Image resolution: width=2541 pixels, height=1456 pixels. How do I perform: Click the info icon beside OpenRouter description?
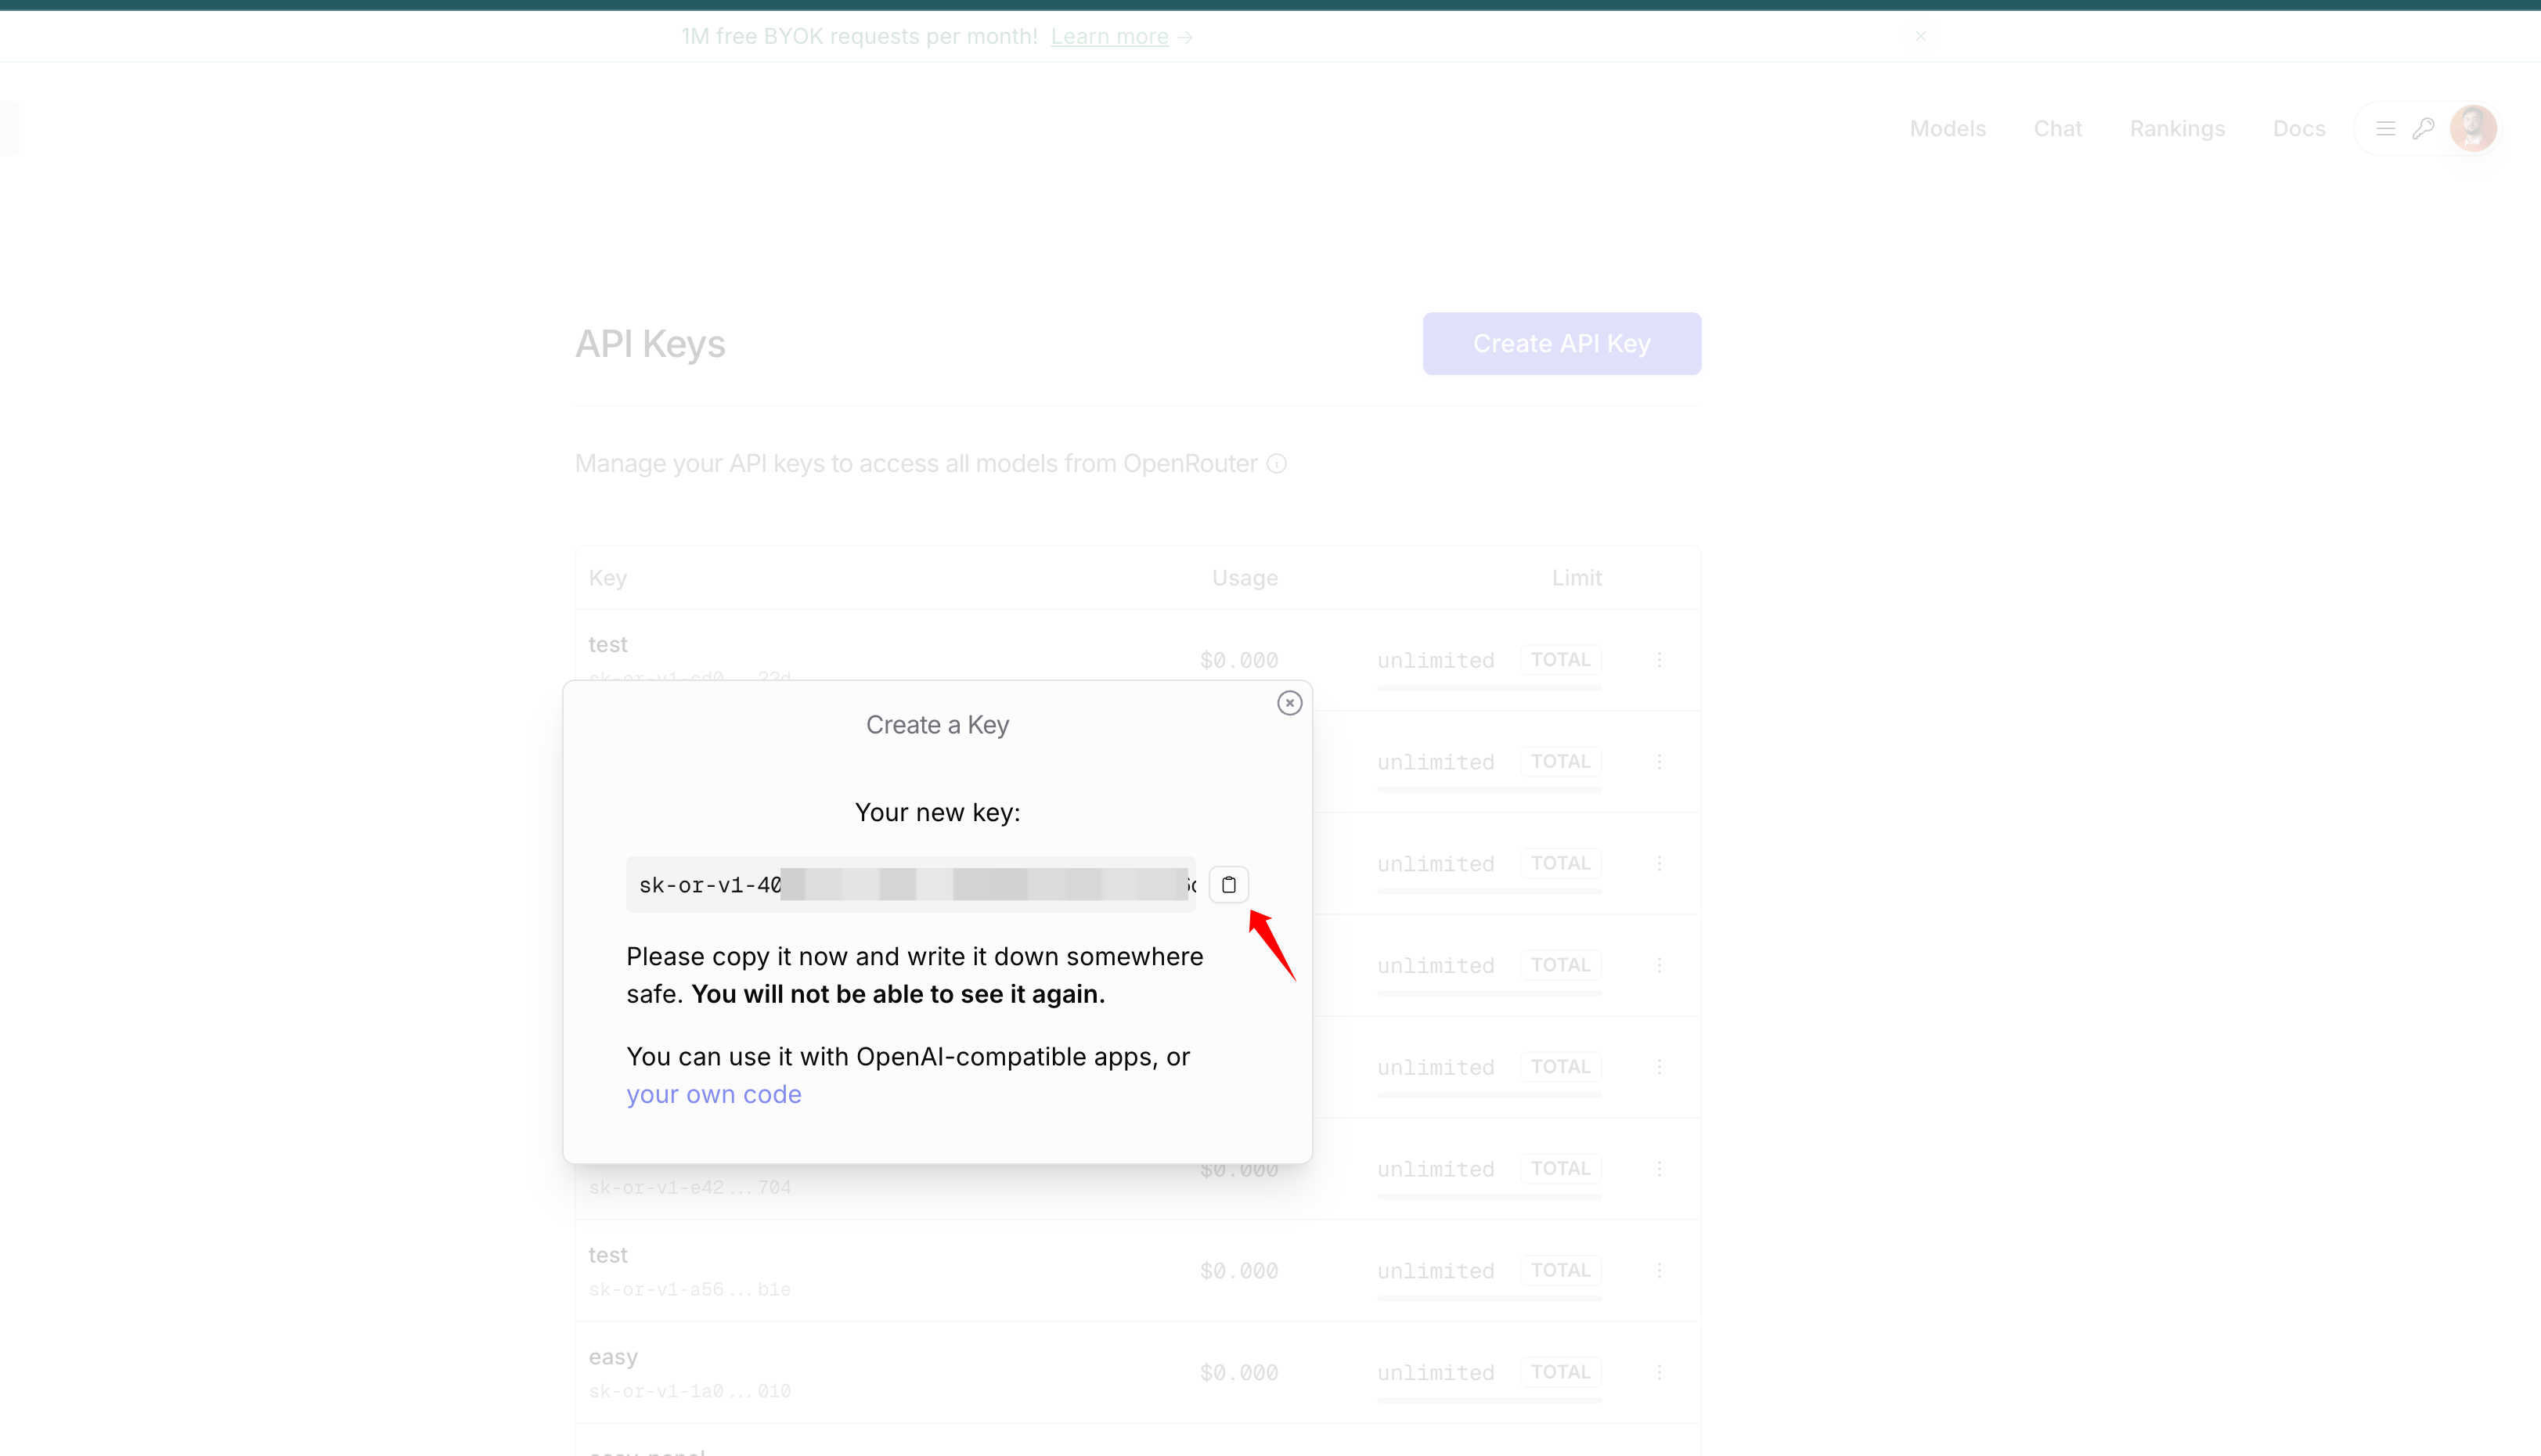(x=1277, y=464)
